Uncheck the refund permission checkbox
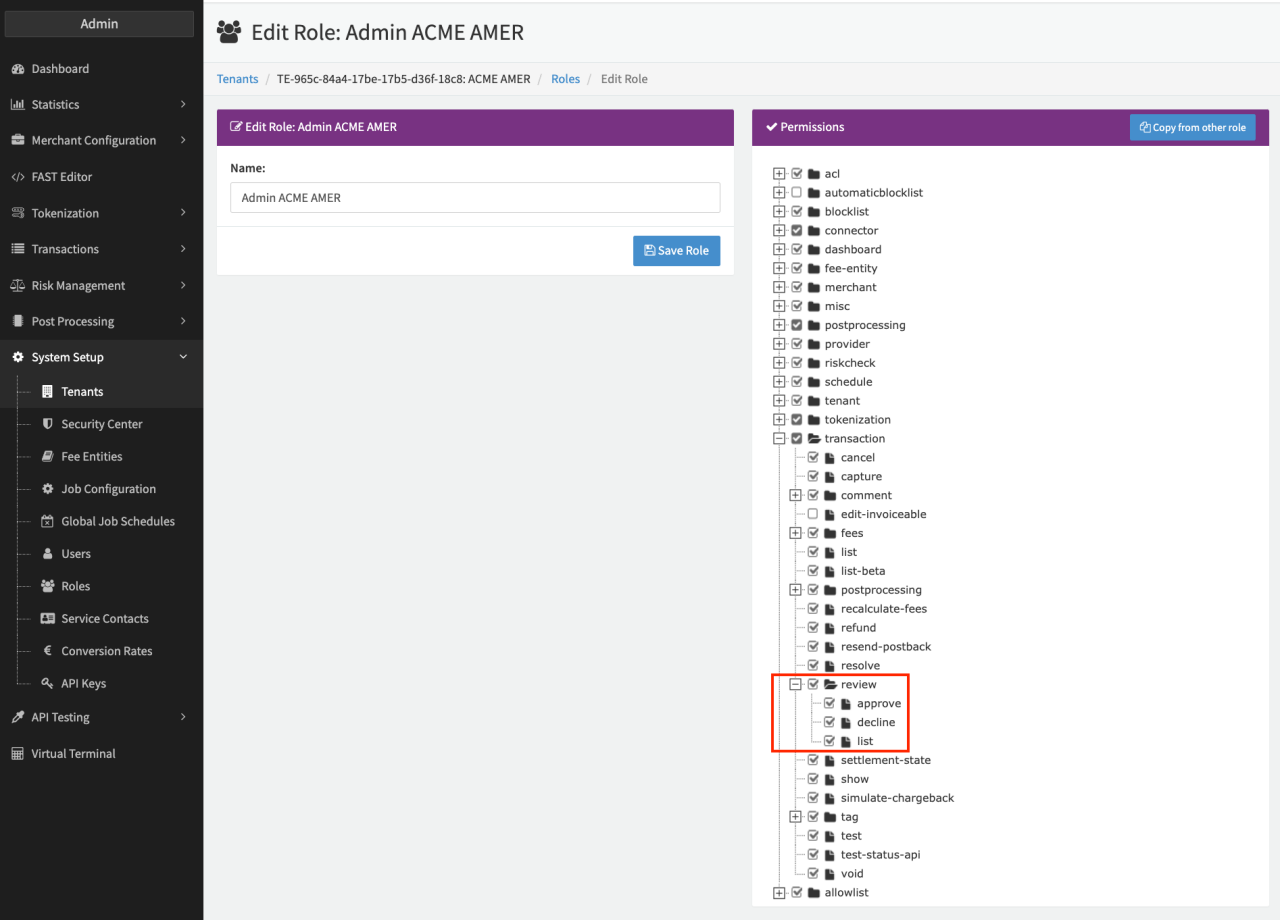Screen dimensions: 1280x920 [x=813, y=628]
